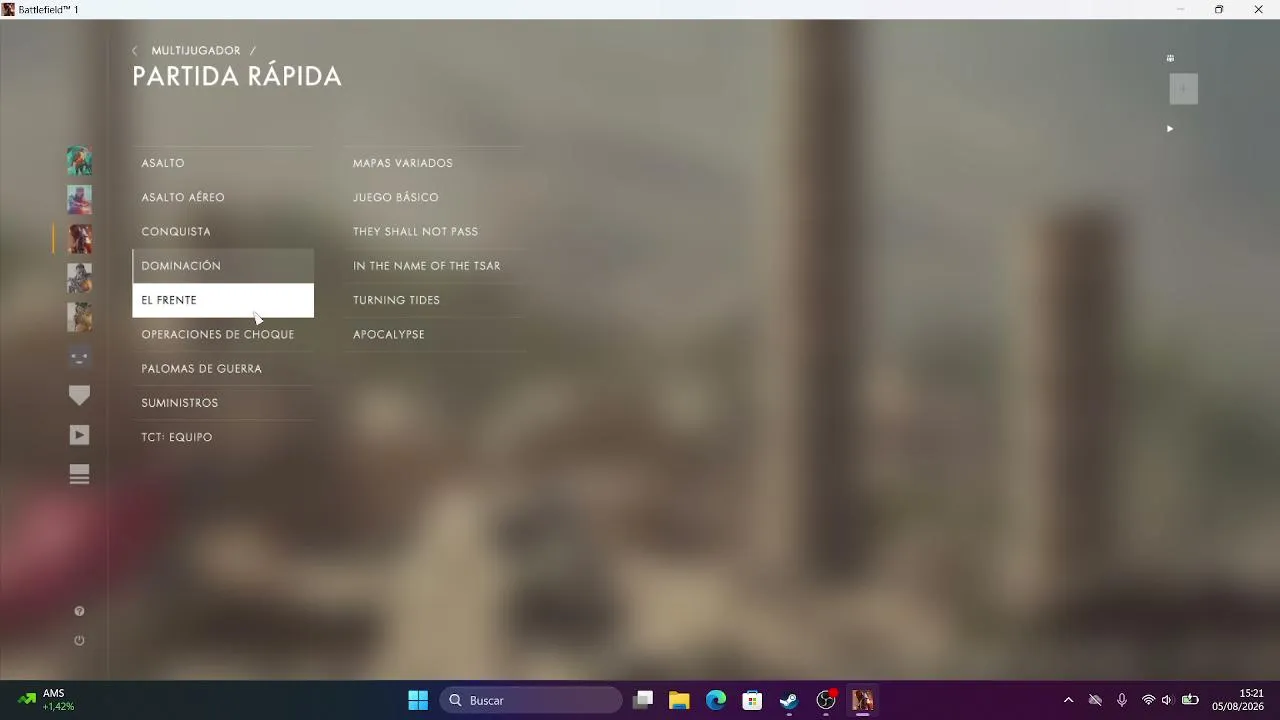Click the cloud sync-off tray icon
Viewport: 1280px width, 720px height.
pyautogui.click(x=1095, y=700)
